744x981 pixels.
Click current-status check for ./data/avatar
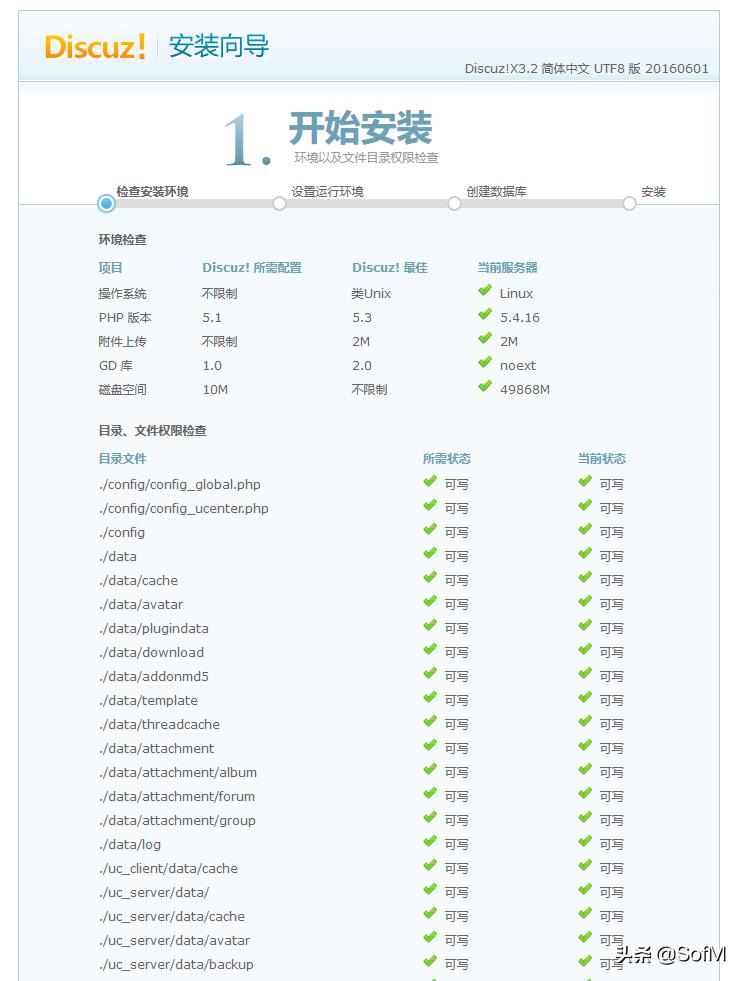pos(585,601)
